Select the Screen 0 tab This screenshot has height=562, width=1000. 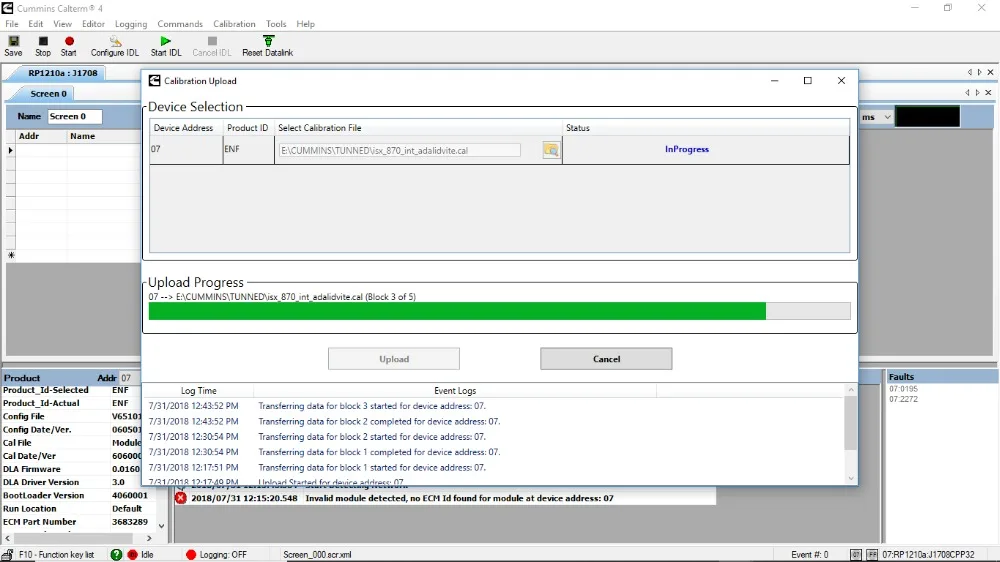coord(48,94)
